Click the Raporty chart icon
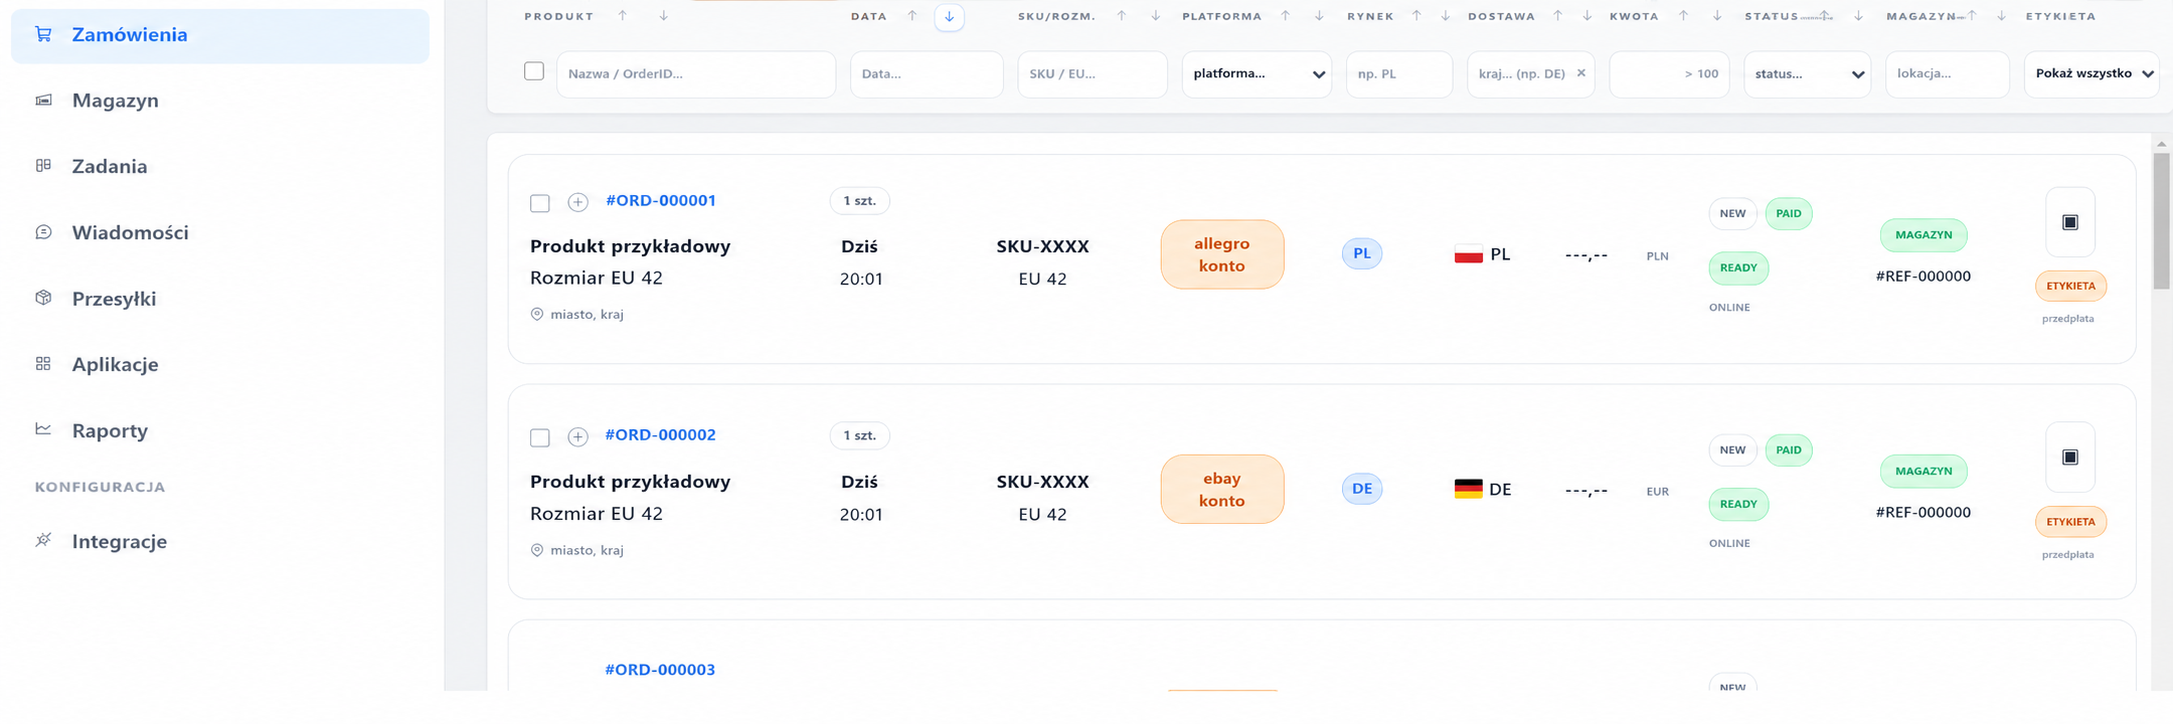 click(43, 429)
